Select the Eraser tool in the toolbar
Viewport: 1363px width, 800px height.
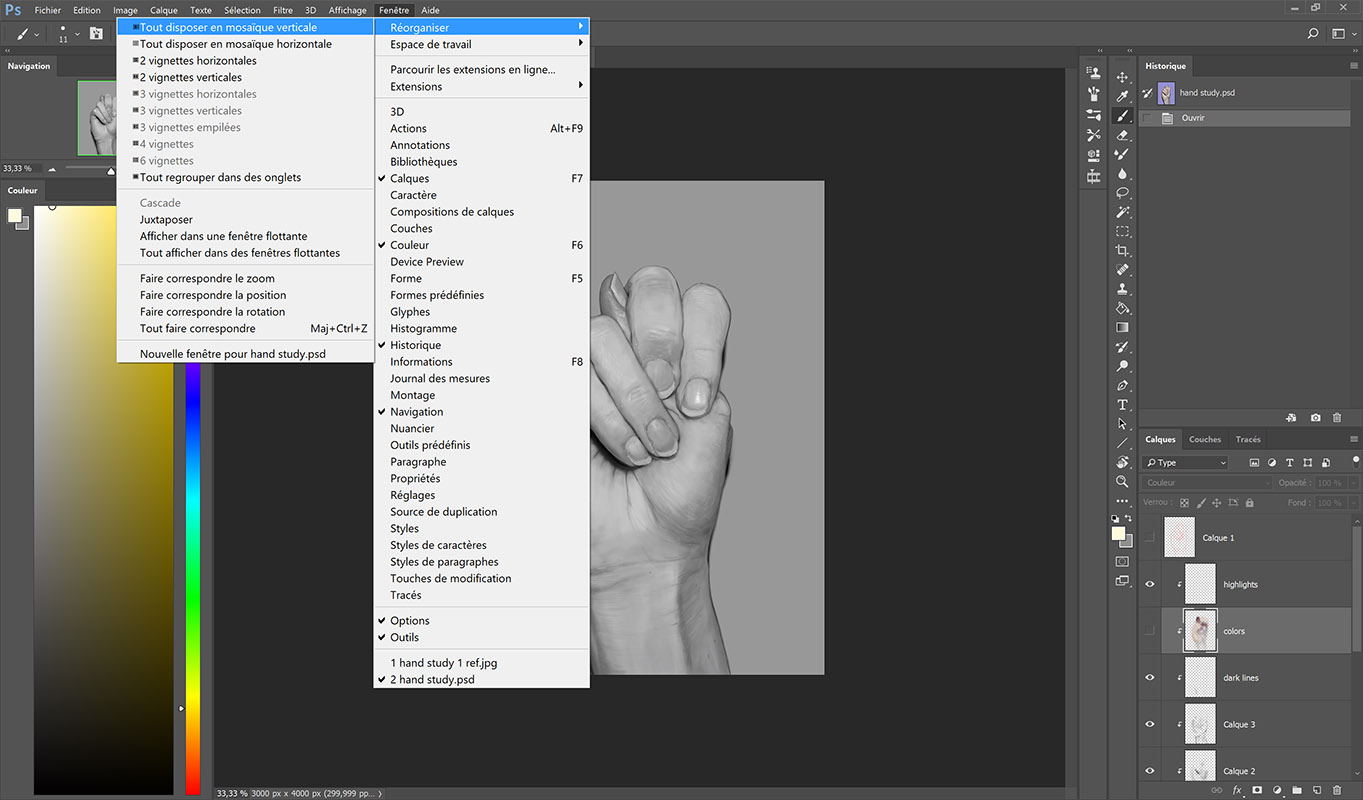(x=1122, y=135)
